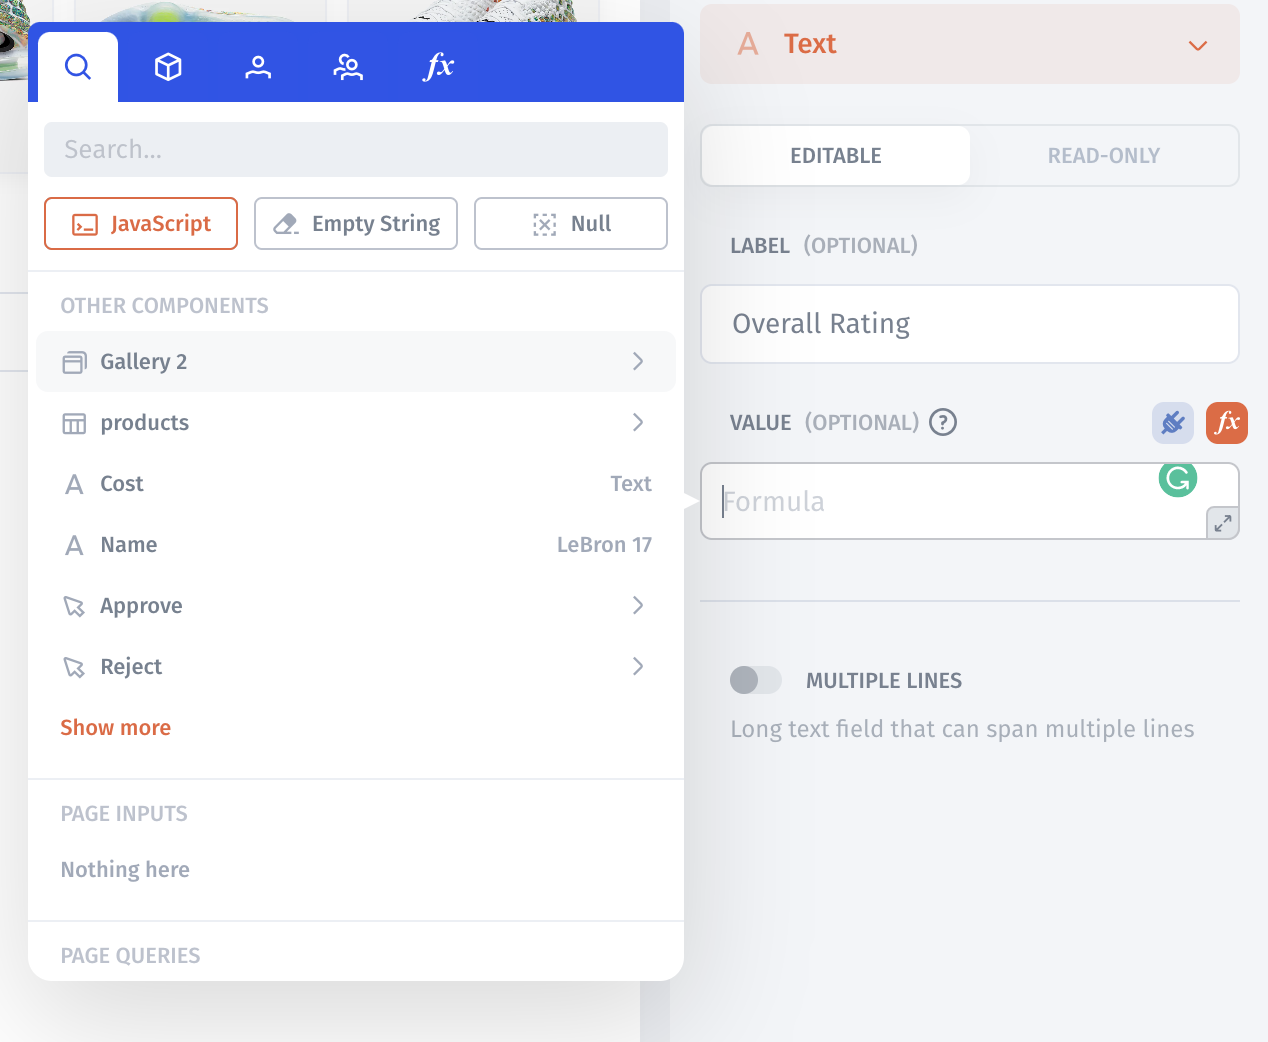The width and height of the screenshot is (1268, 1042).
Task: Switch to the fx functions tab
Action: (x=438, y=67)
